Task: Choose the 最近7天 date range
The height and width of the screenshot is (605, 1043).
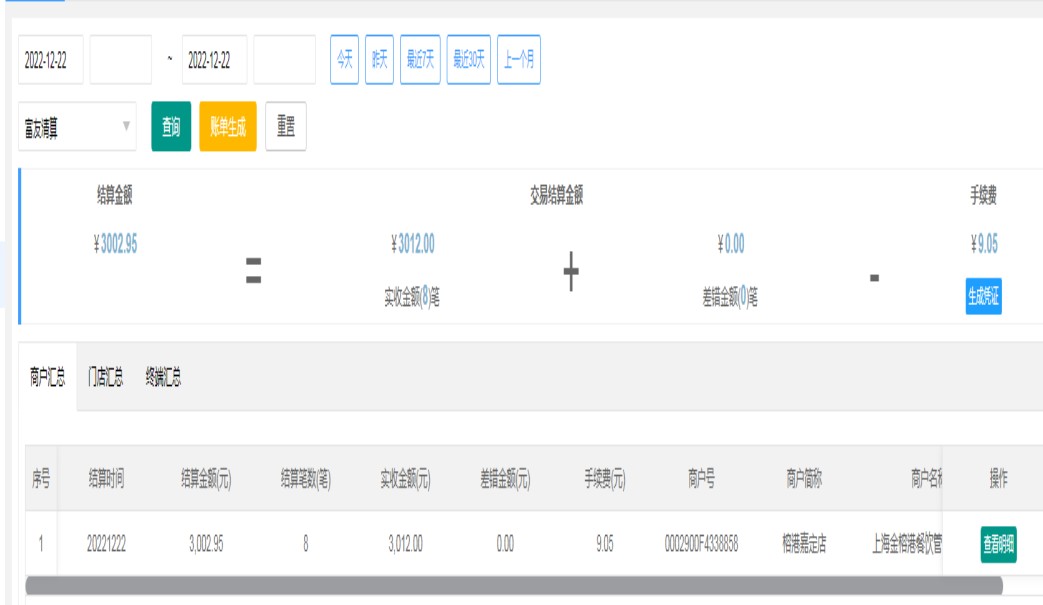Action: click(420, 60)
